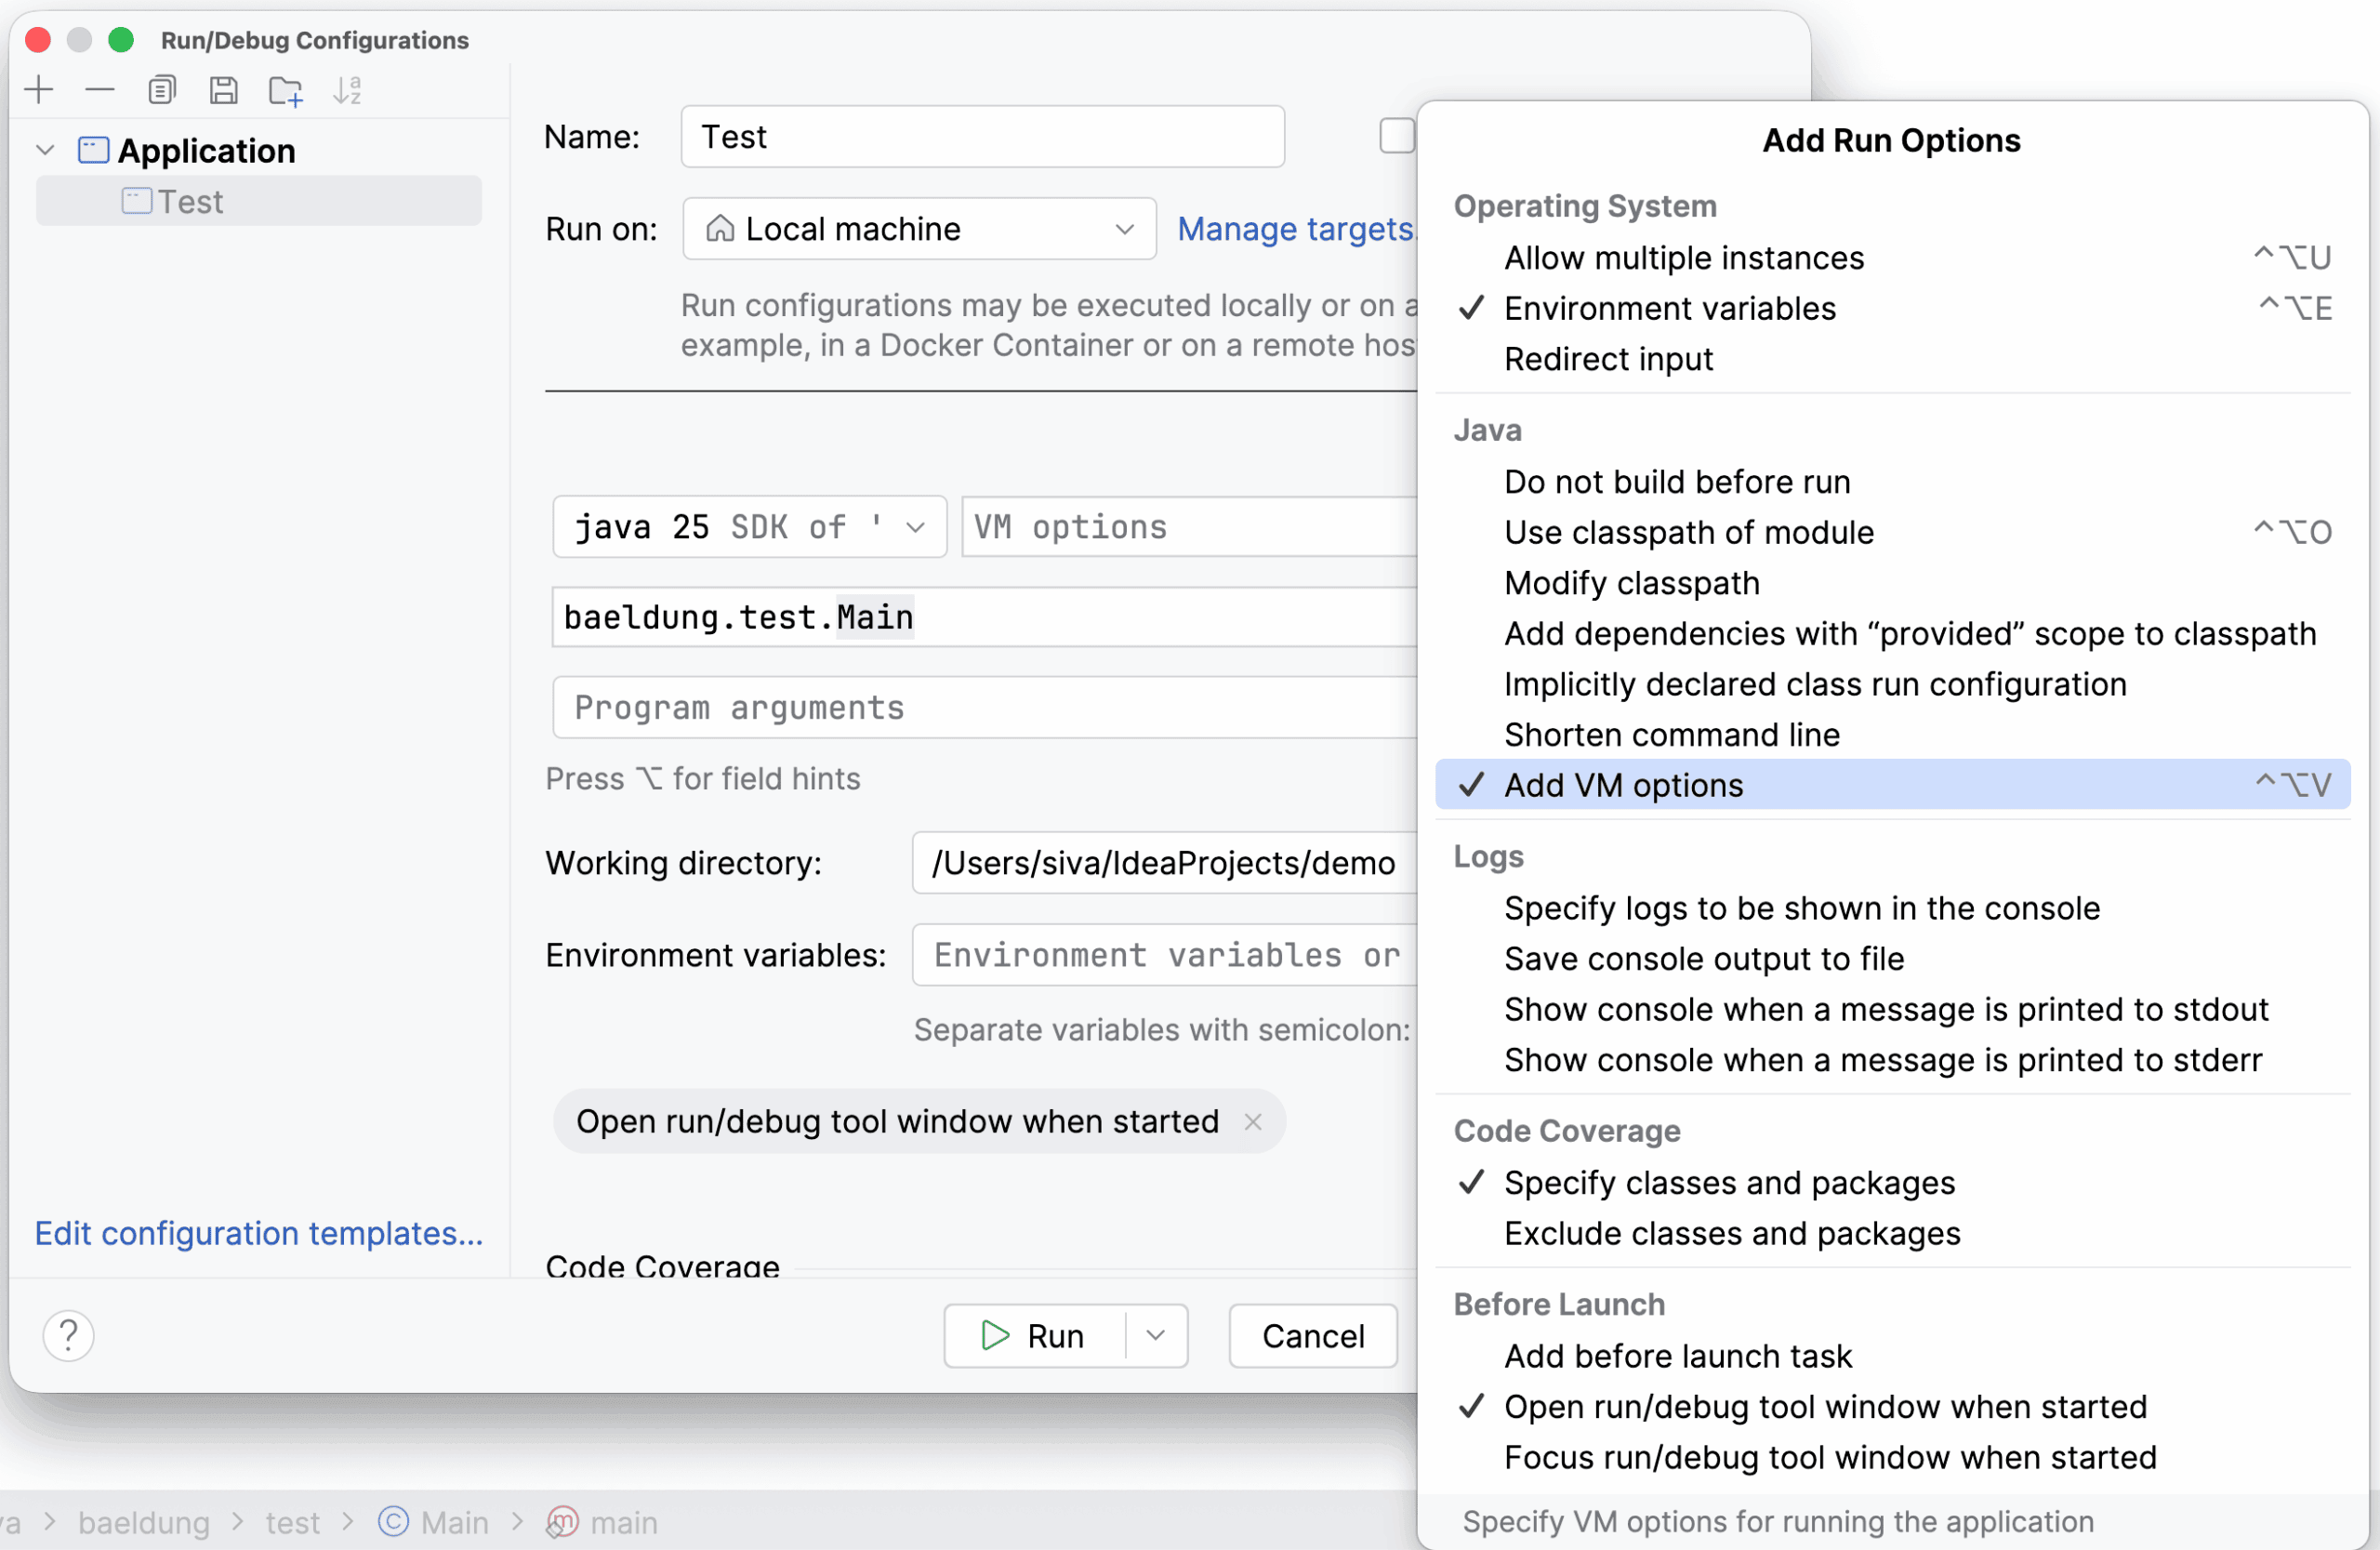
Task: Open the Run button dropdown arrow
Action: point(1156,1336)
